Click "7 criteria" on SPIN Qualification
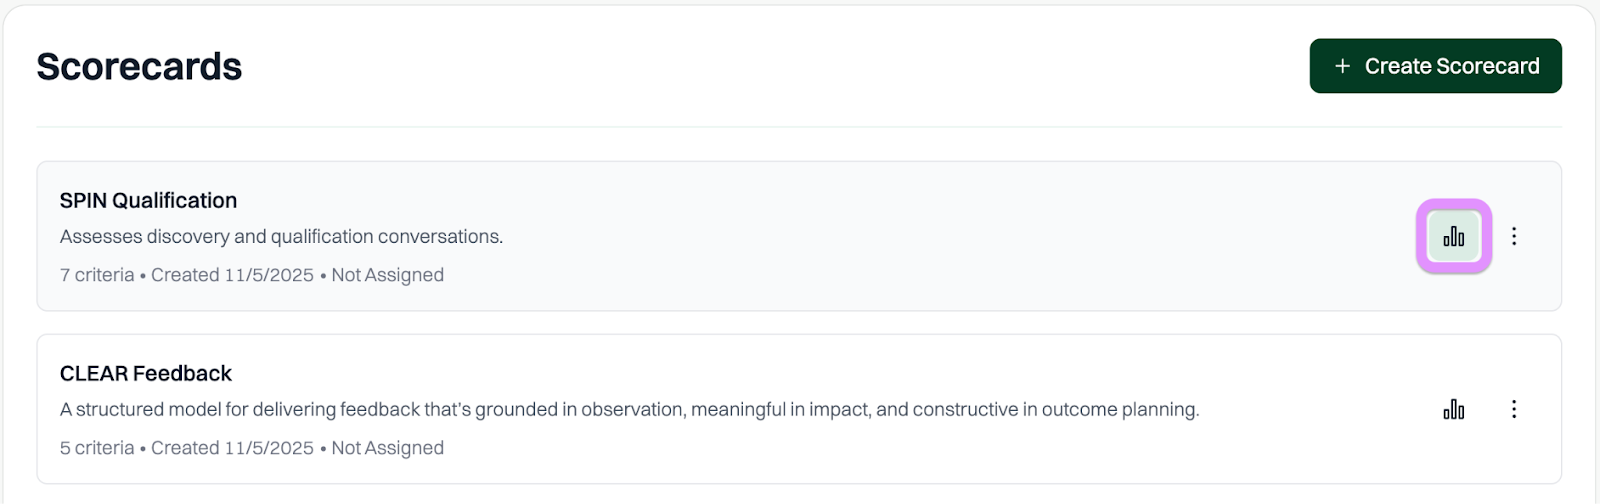 tap(97, 275)
